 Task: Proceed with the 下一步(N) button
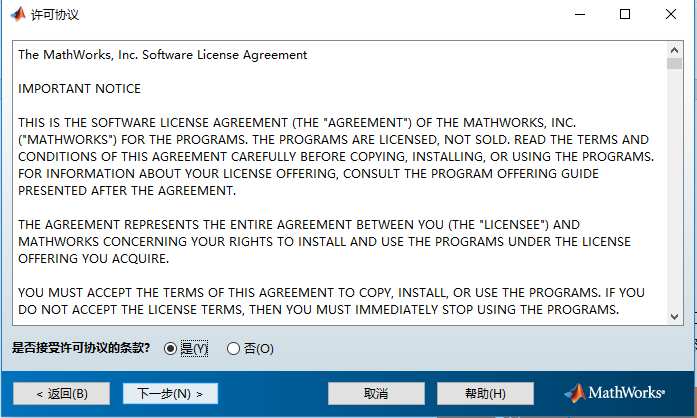click(170, 393)
